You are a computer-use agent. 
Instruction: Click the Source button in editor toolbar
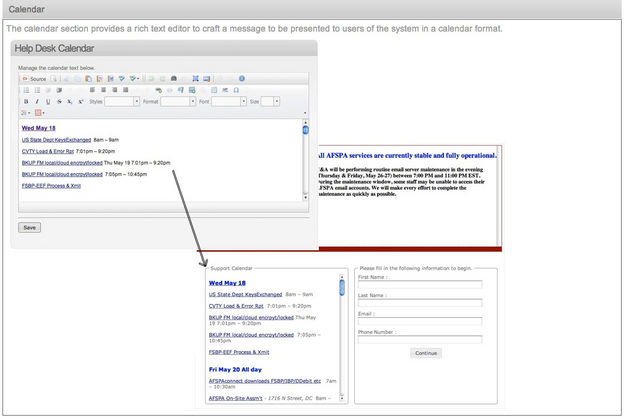click(x=35, y=78)
